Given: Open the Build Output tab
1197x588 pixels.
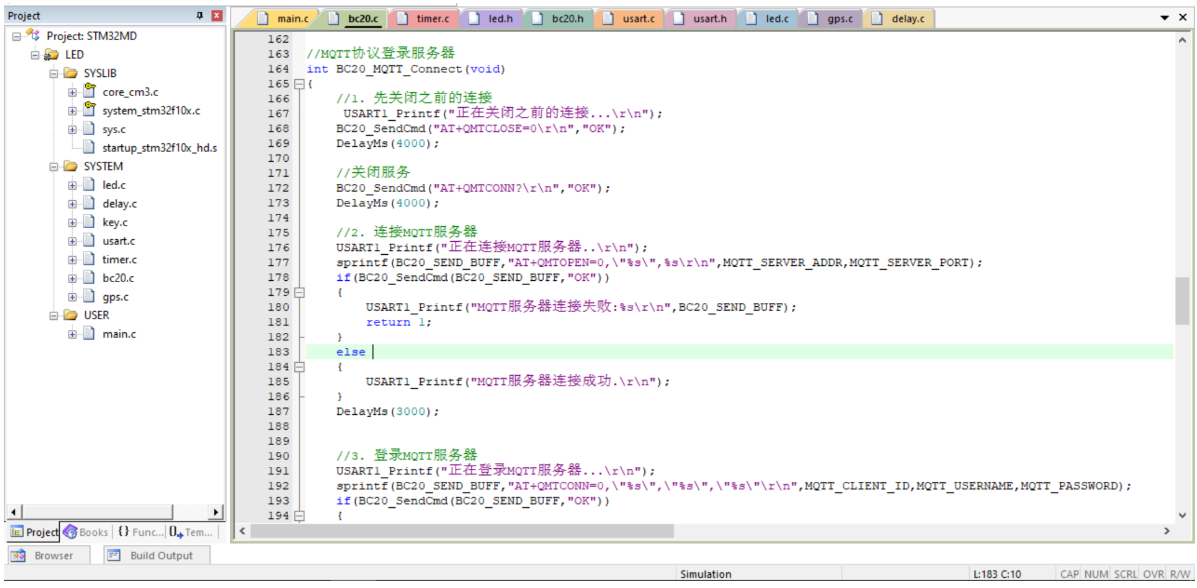Looking at the screenshot, I should coord(156,555).
